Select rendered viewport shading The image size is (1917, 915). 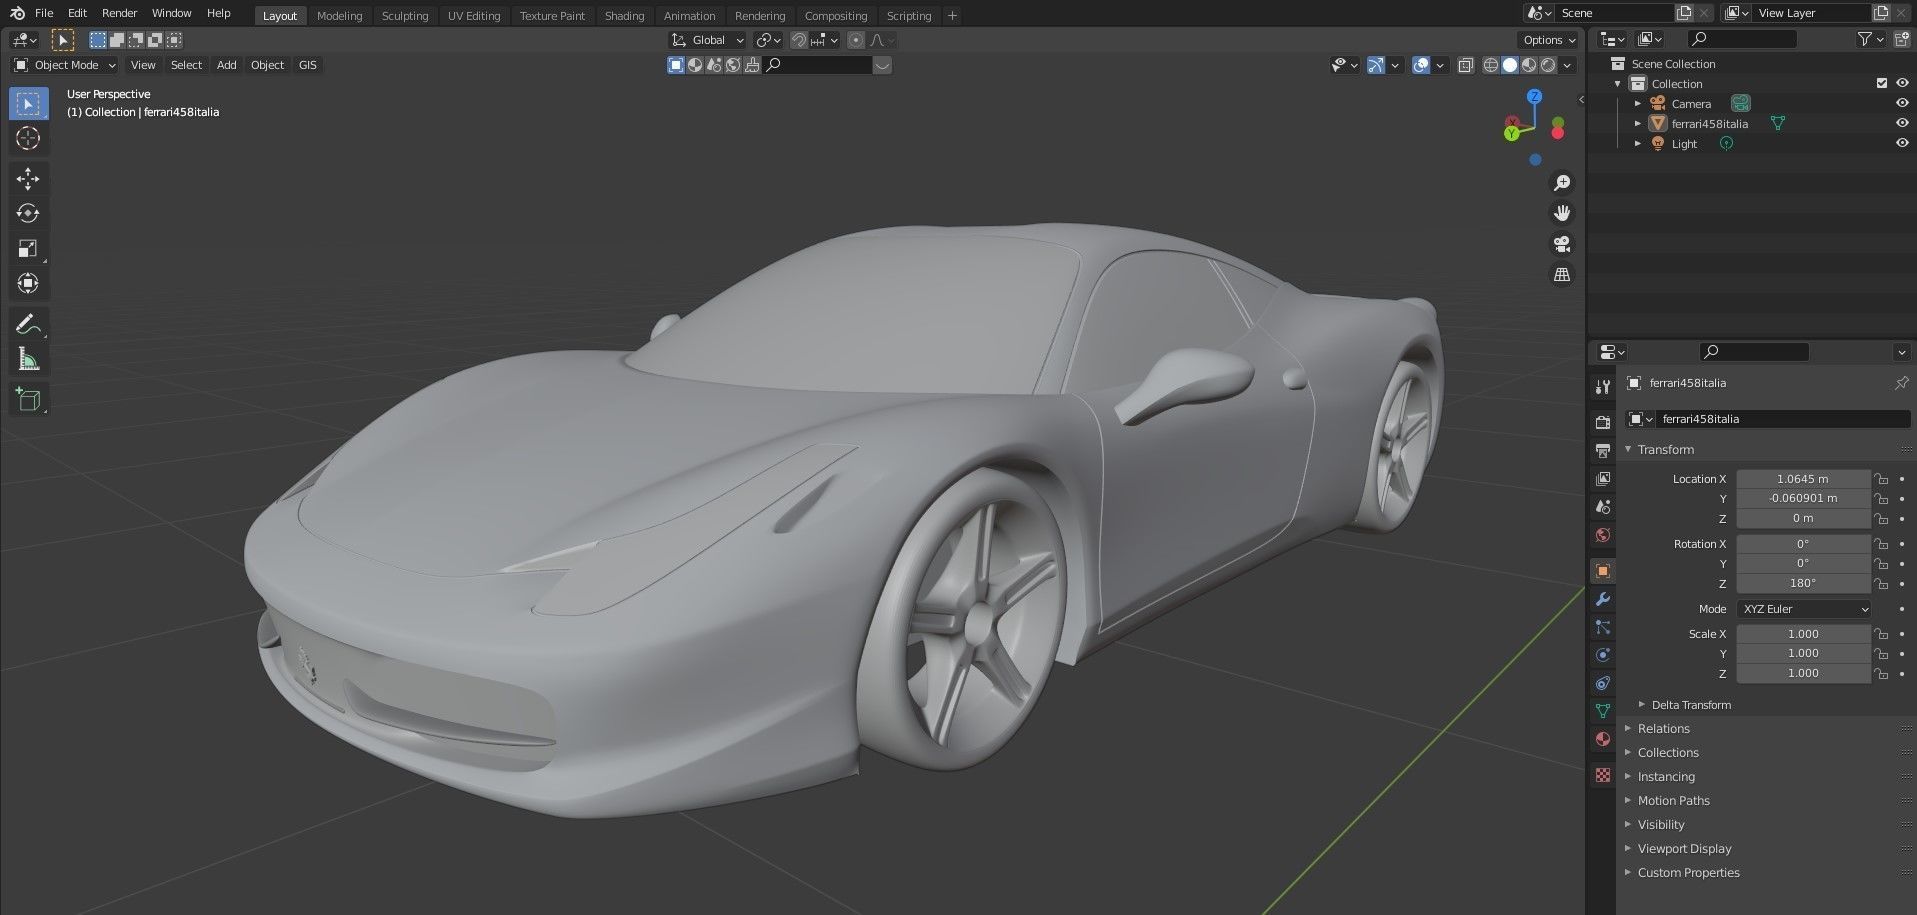[1548, 65]
